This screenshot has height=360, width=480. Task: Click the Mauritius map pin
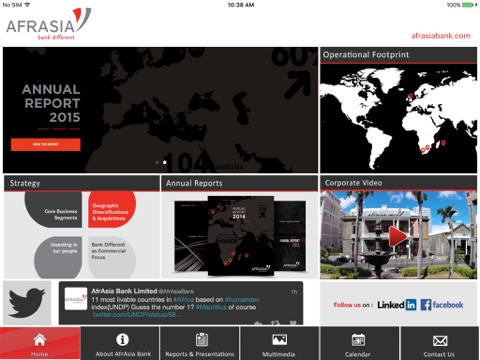click(443, 143)
